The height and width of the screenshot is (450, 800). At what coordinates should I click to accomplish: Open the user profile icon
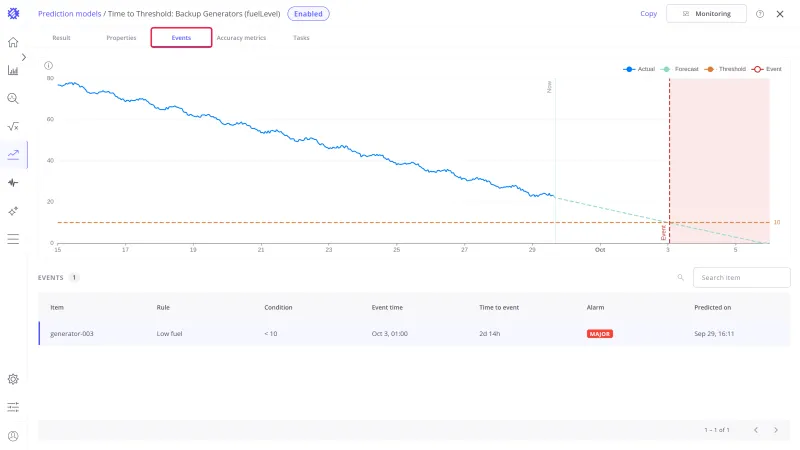[x=13, y=436]
